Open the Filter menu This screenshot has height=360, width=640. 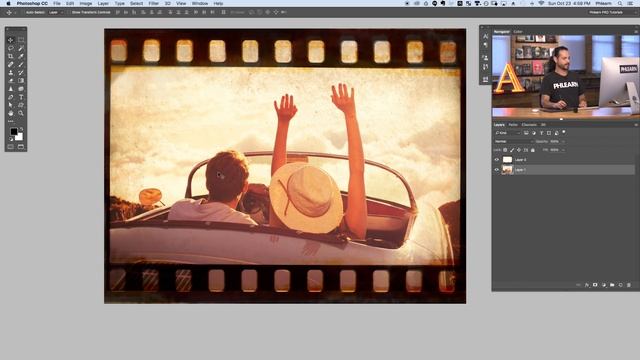click(153, 3)
